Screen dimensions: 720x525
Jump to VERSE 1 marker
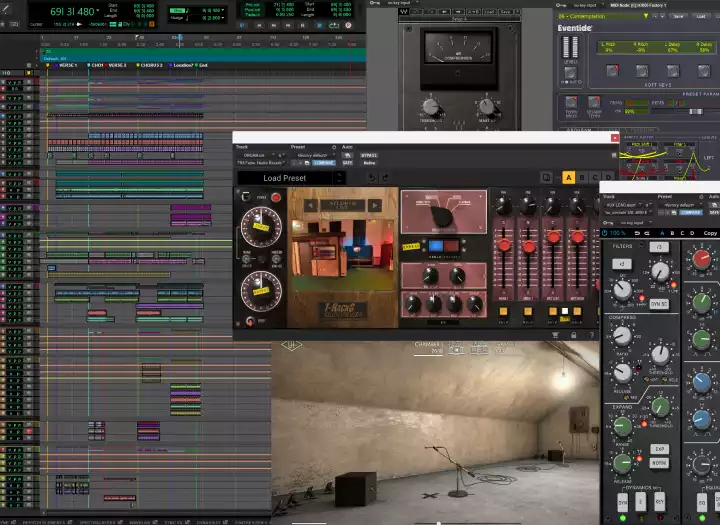click(x=68, y=65)
